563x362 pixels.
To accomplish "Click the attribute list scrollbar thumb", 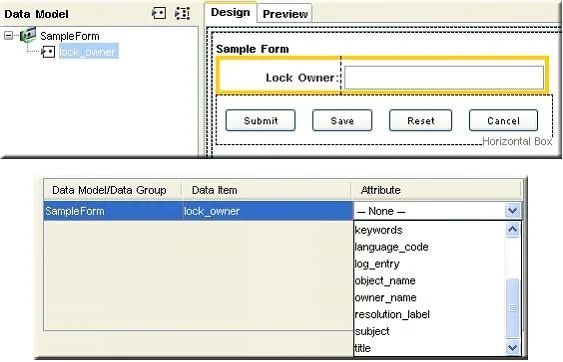I will (512, 308).
